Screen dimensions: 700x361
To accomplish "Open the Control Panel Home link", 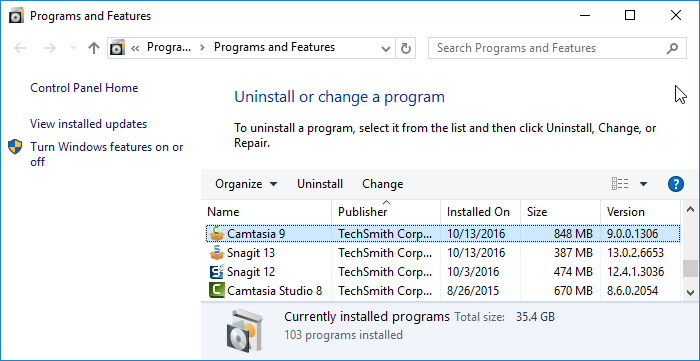I will coord(84,88).
